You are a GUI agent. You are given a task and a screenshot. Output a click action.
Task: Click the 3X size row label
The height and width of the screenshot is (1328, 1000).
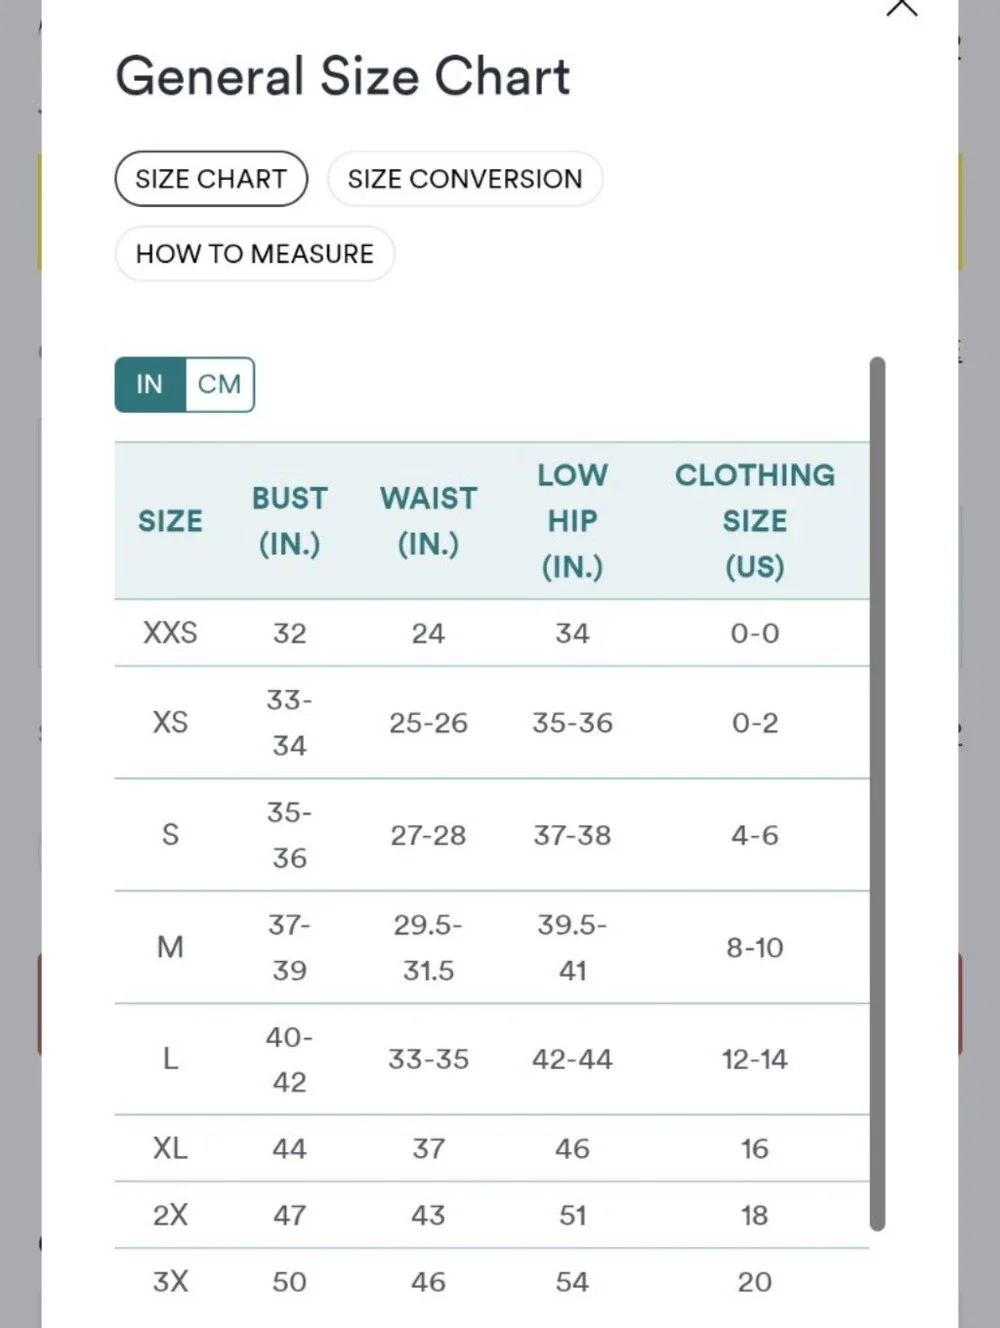pyautogui.click(x=170, y=1282)
